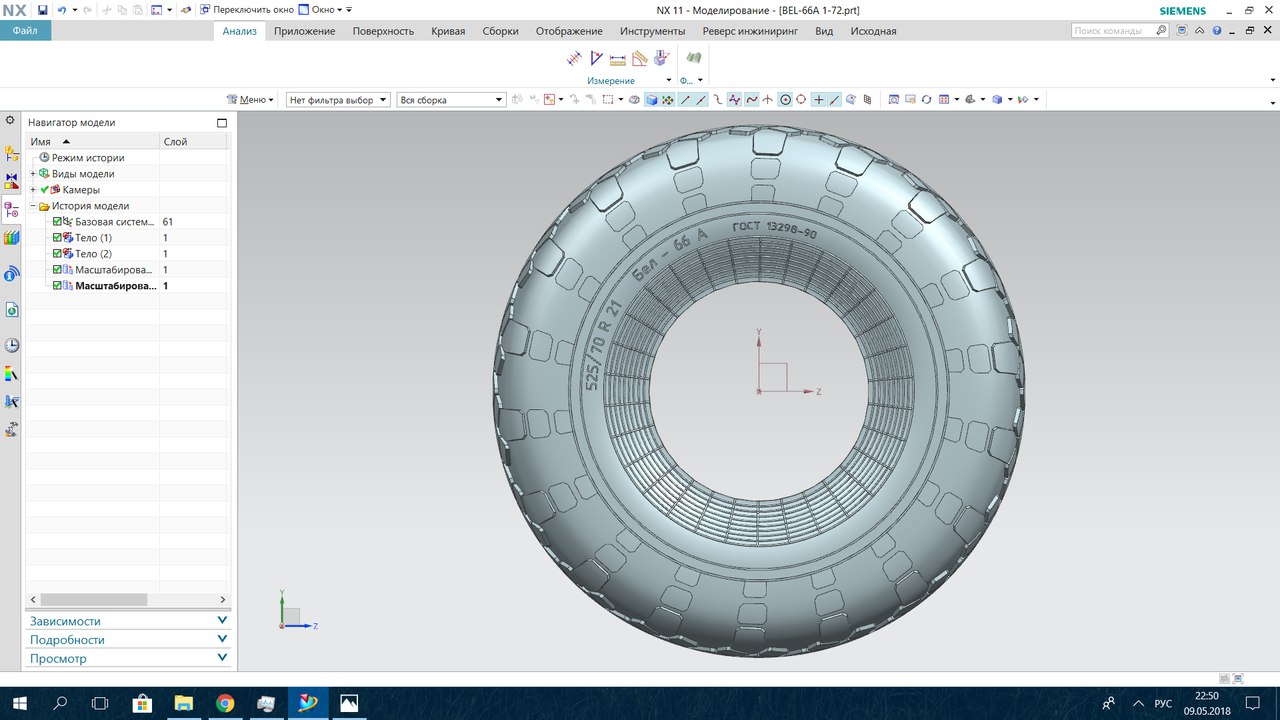Expand the Виды модели tree node

tap(33, 174)
